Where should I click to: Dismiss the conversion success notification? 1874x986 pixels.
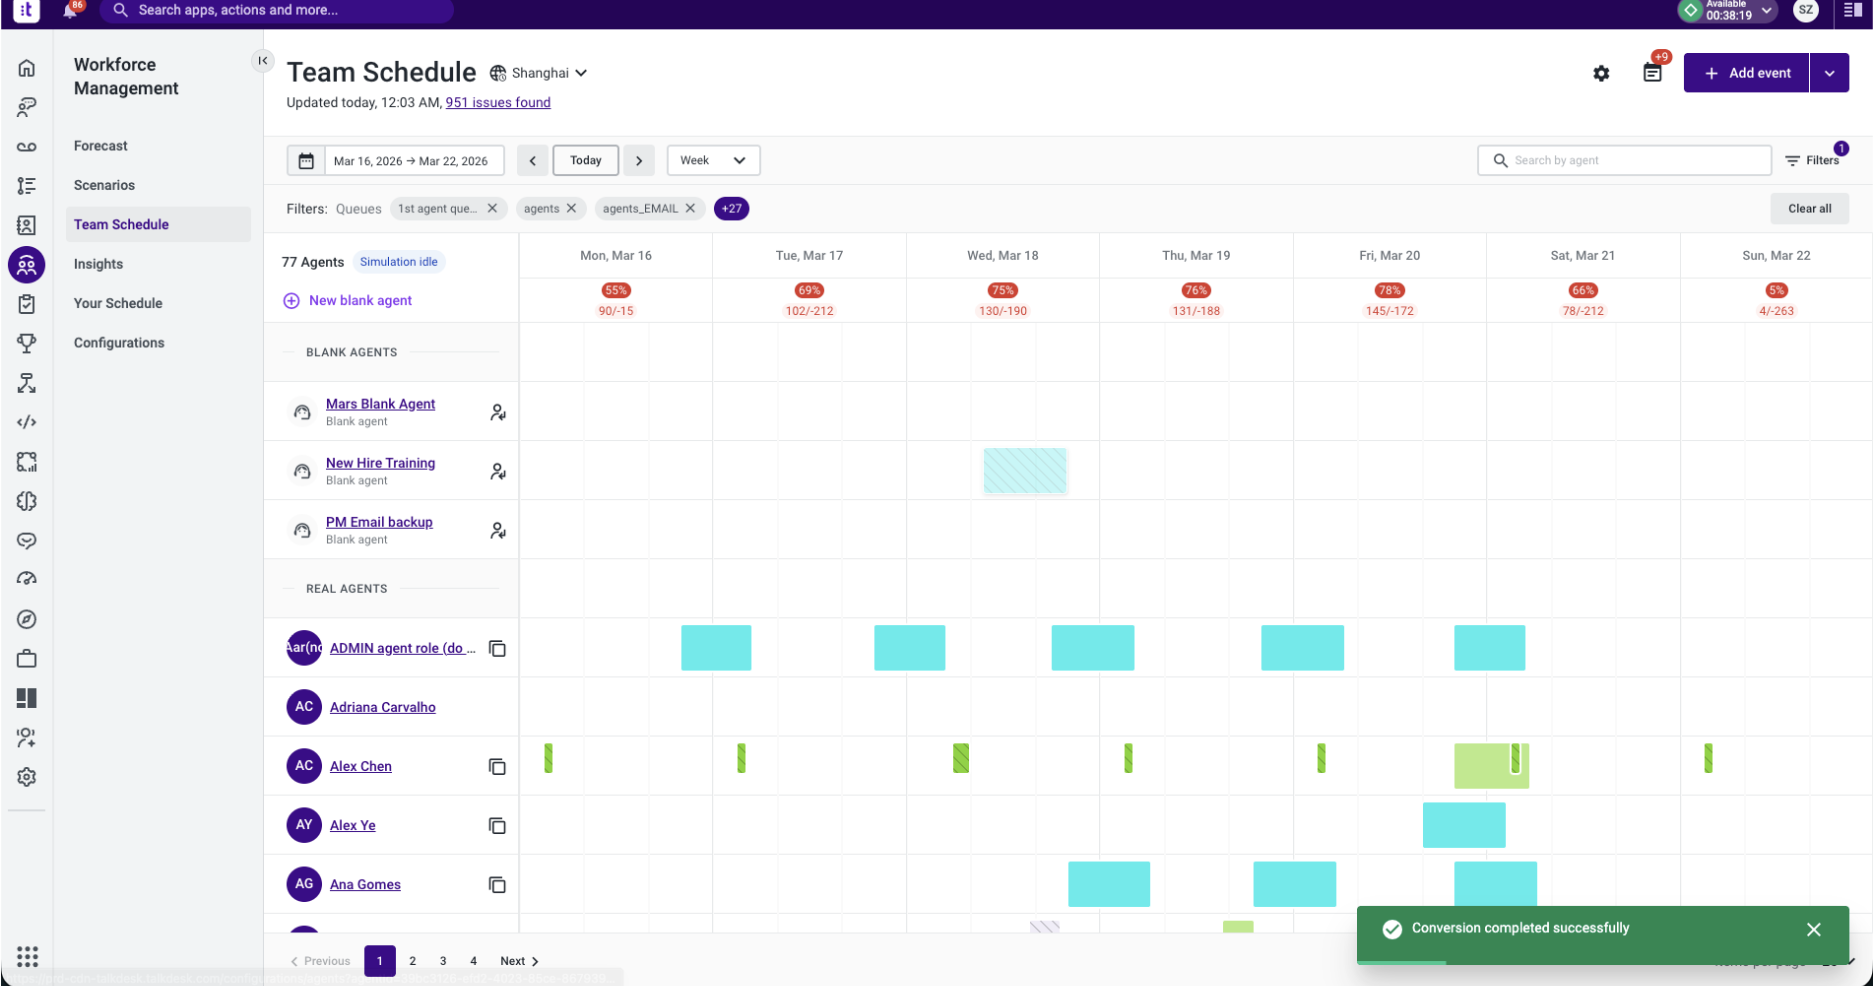coord(1813,929)
